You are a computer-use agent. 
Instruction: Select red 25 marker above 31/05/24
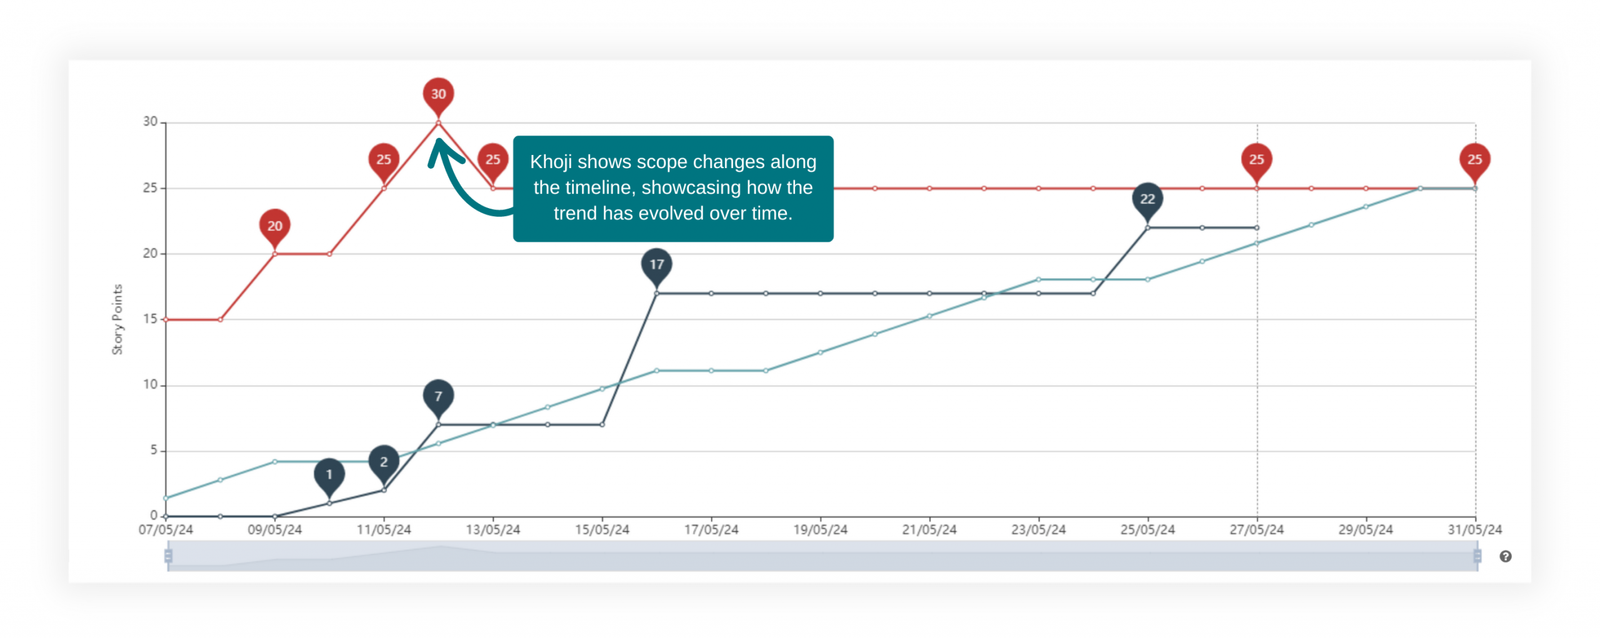click(x=1474, y=160)
